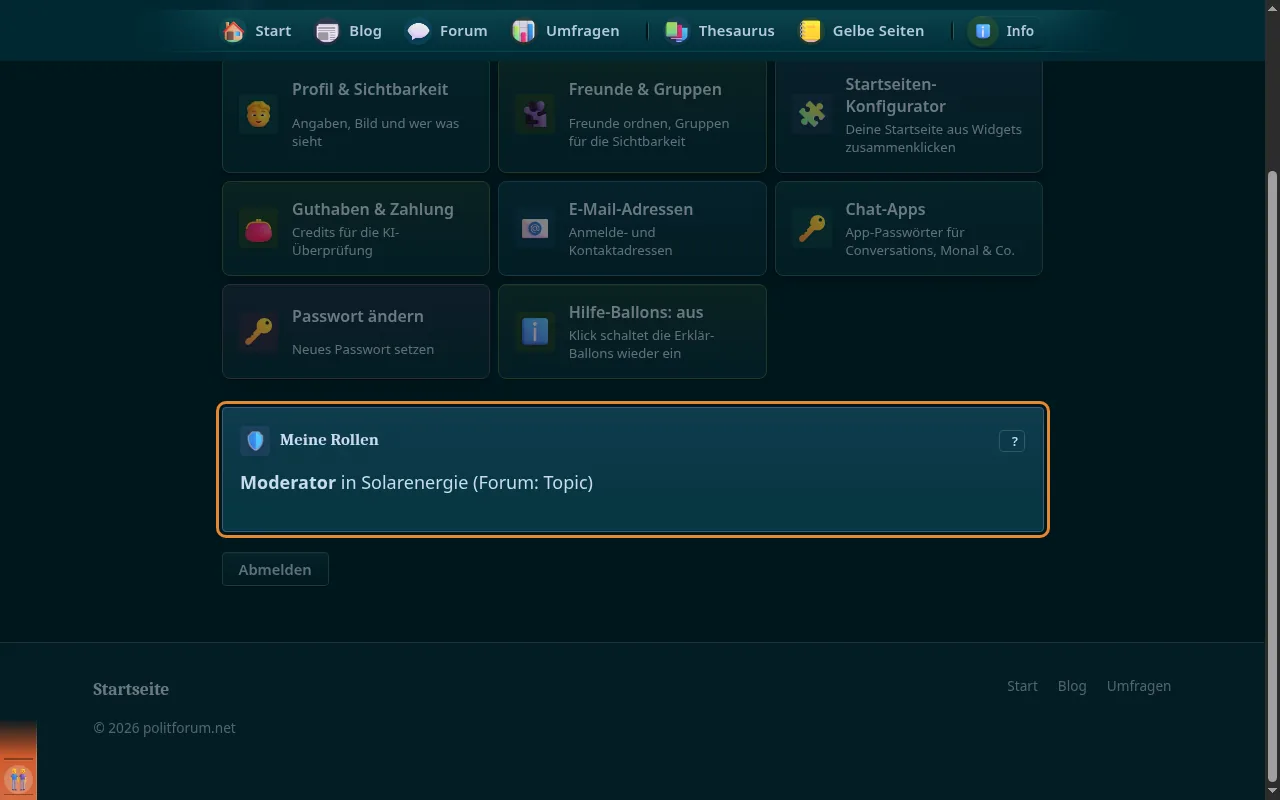Follow the footer Start link
Screen dimensions: 1280x800
(1022, 686)
